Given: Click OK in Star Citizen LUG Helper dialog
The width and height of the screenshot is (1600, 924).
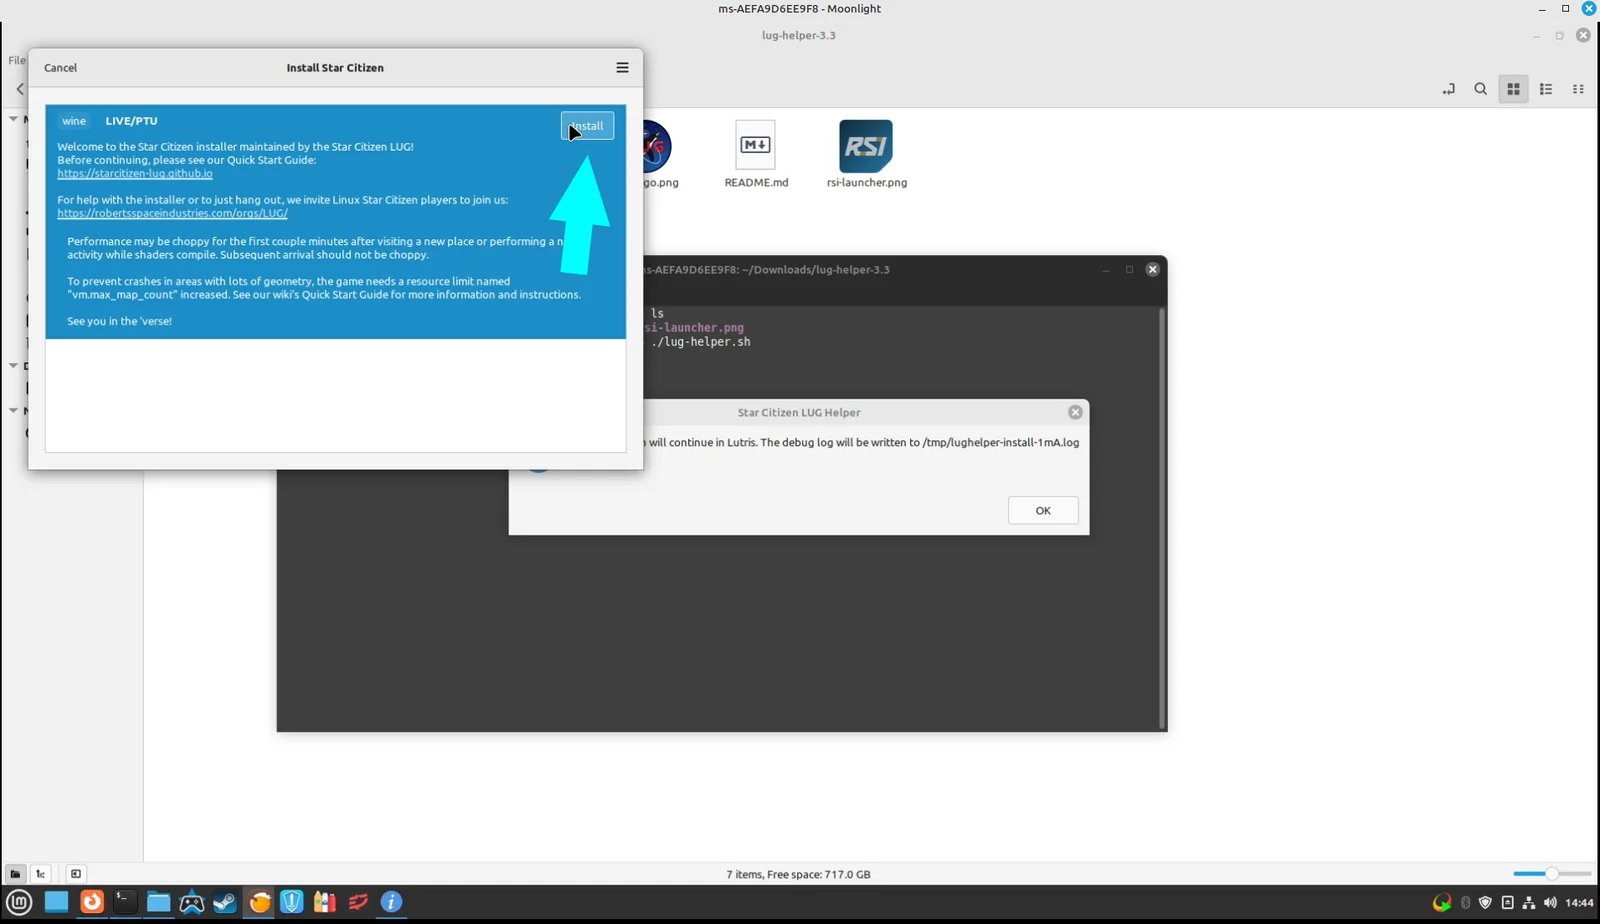Looking at the screenshot, I should click(x=1043, y=511).
